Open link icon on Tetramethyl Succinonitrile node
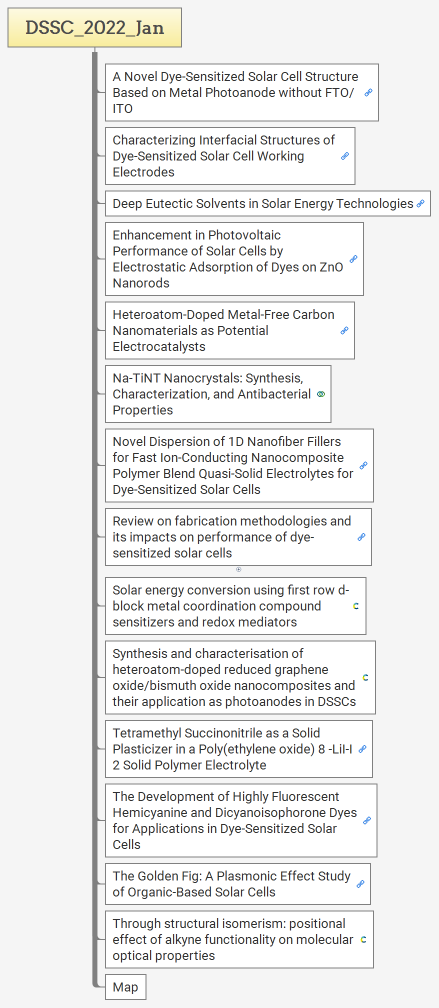This screenshot has height=1008, width=439. (362, 749)
